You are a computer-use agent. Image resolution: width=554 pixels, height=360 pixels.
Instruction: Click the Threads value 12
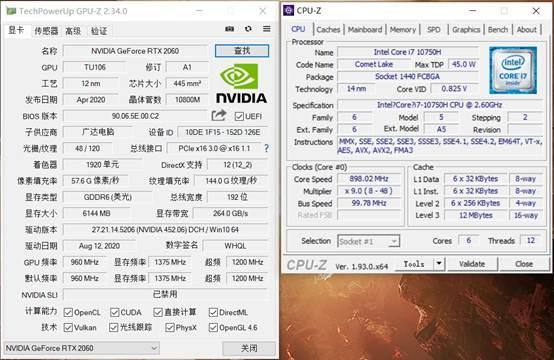click(531, 241)
